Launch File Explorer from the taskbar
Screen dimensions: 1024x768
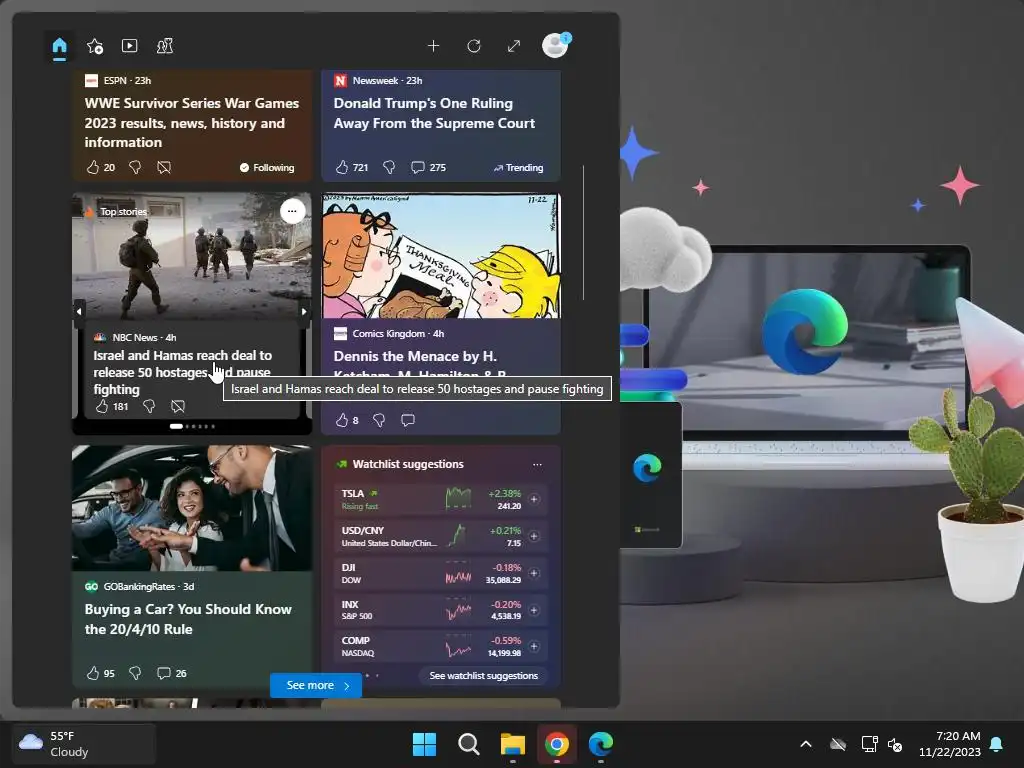click(513, 744)
